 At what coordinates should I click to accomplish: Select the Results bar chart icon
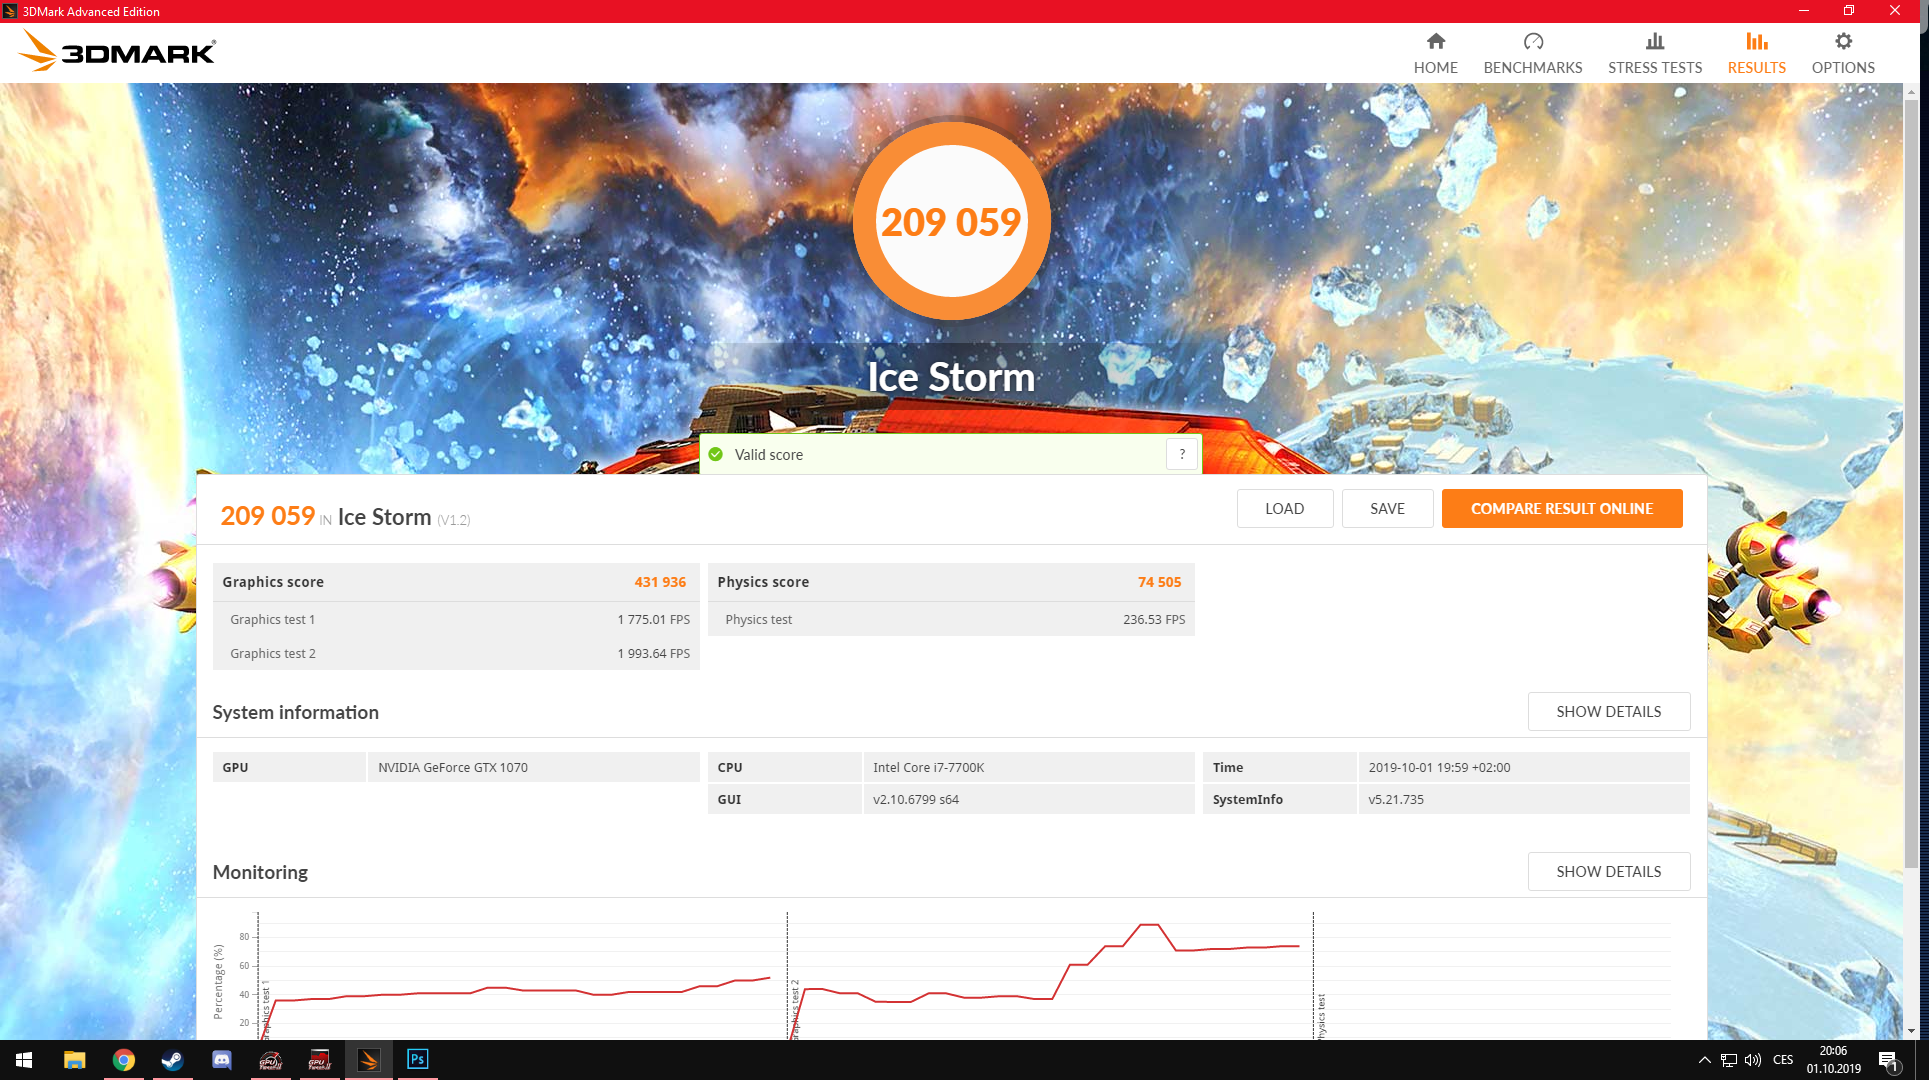1757,41
